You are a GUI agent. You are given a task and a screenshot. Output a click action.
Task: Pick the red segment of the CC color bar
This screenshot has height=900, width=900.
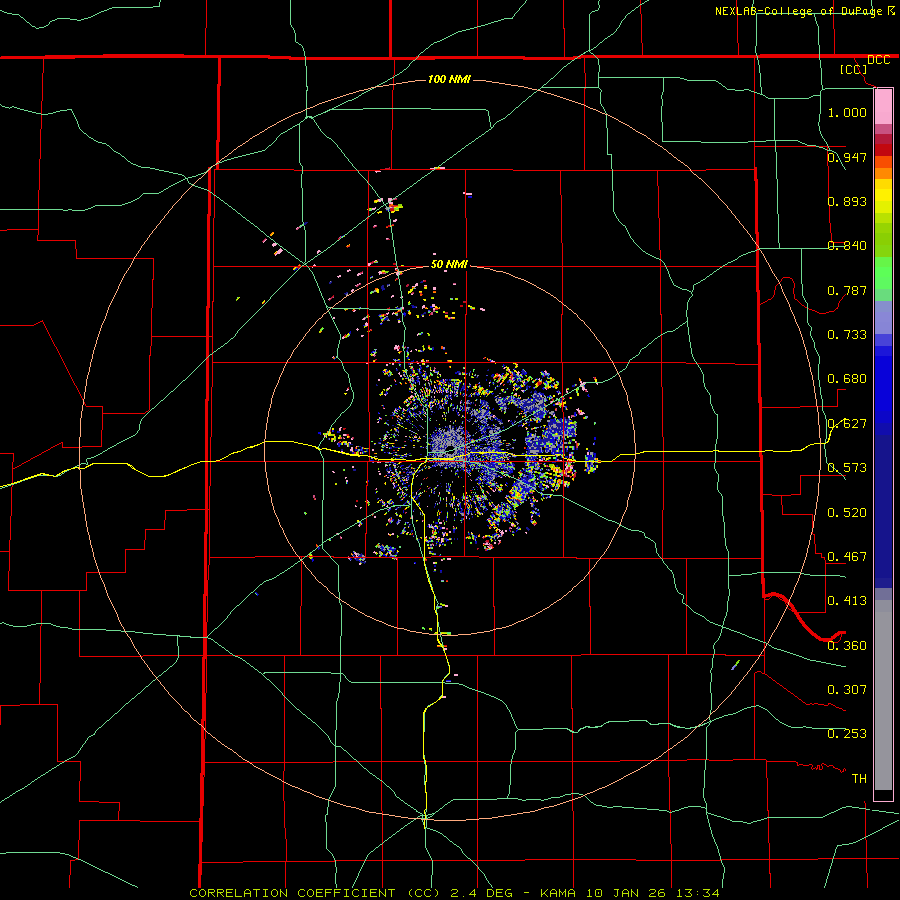[x=883, y=149]
